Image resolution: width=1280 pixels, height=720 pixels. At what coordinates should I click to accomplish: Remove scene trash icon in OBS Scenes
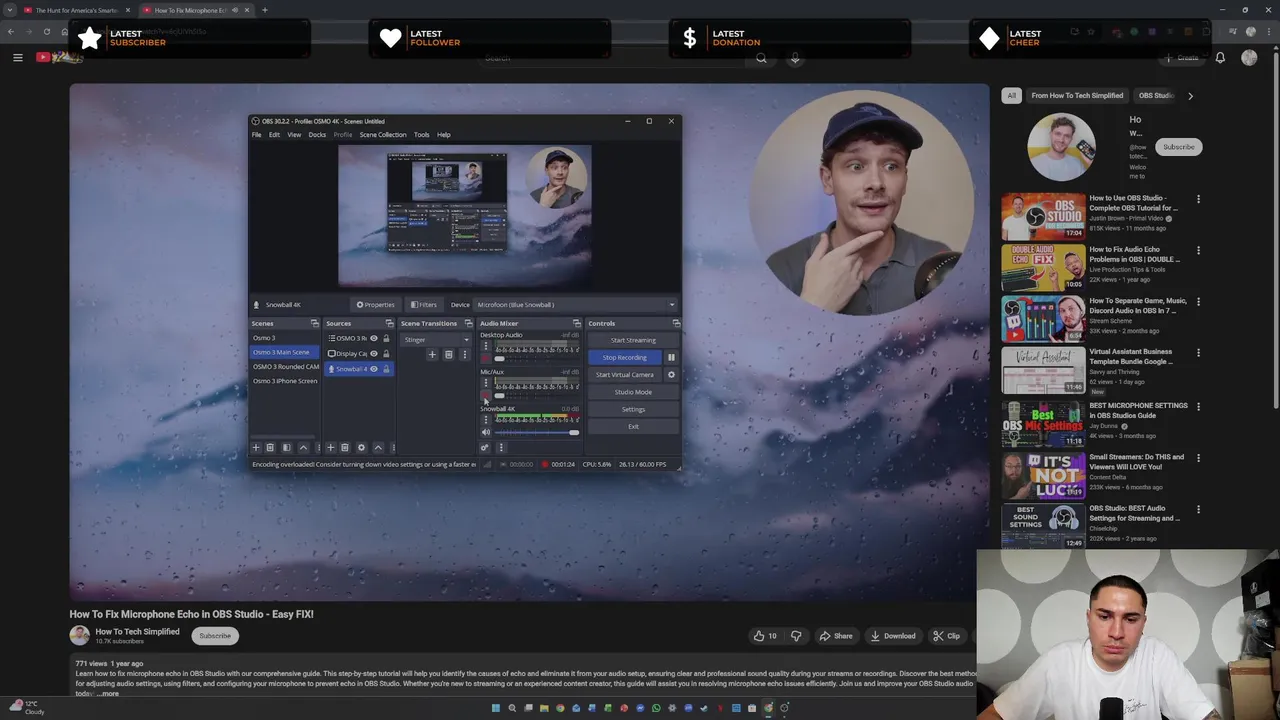coord(270,447)
